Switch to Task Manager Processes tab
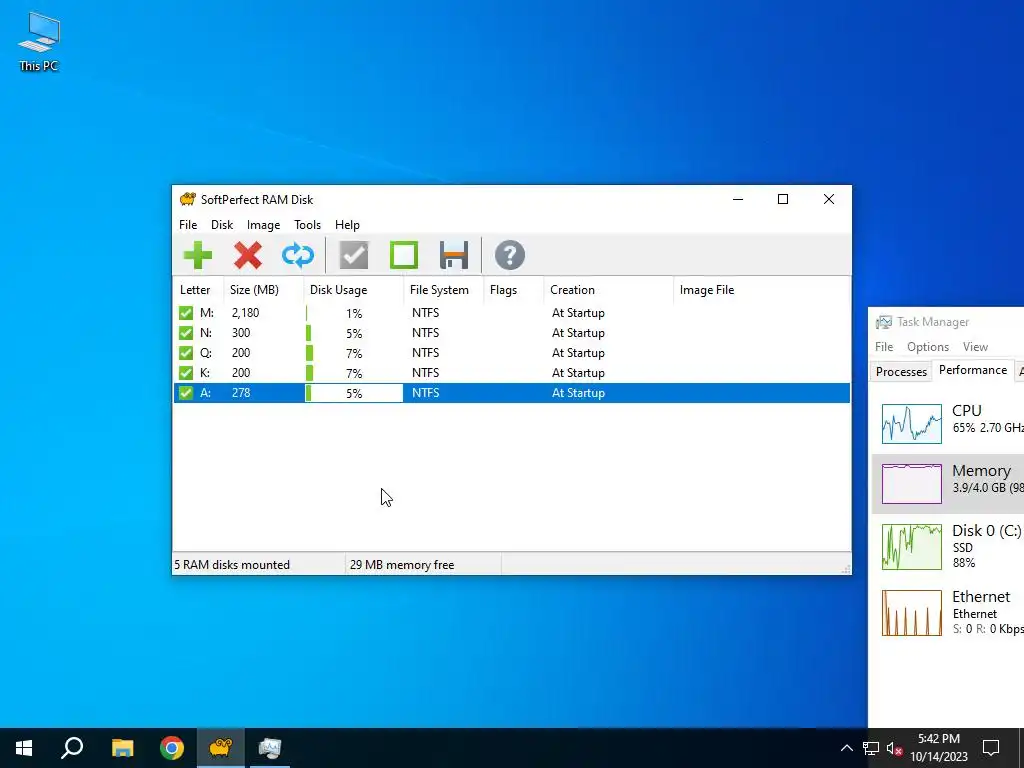 pos(901,372)
